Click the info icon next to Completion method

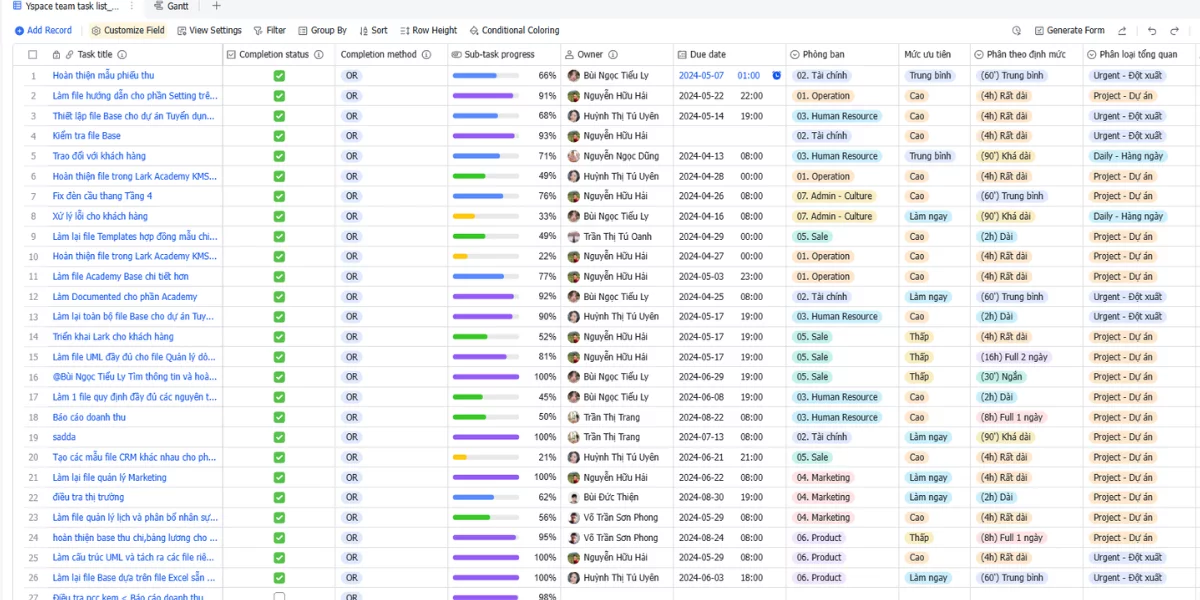pyautogui.click(x=427, y=55)
